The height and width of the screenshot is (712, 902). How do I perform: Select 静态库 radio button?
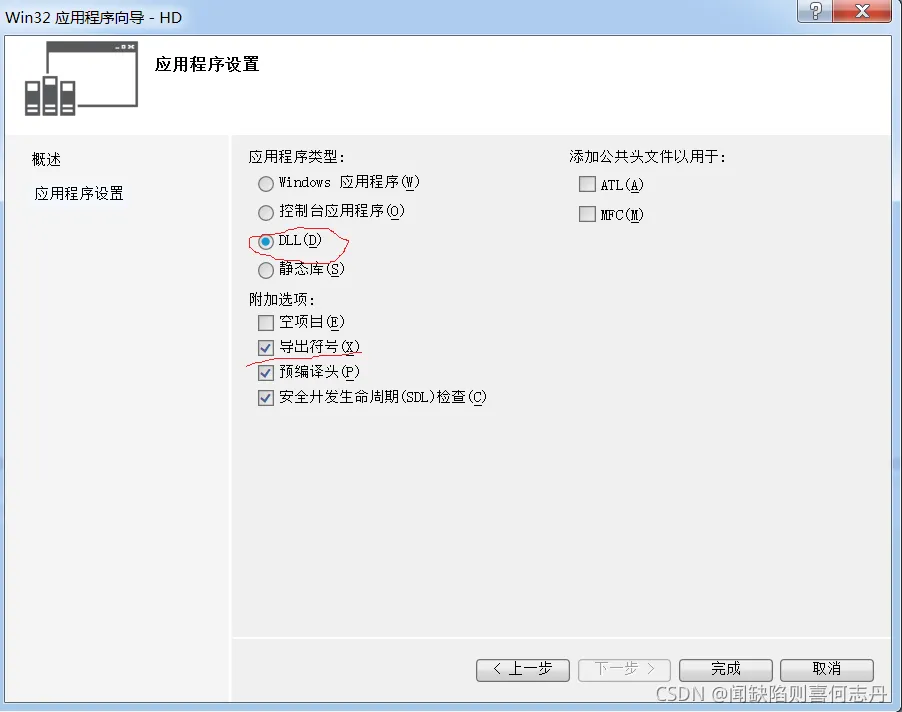click(x=265, y=270)
